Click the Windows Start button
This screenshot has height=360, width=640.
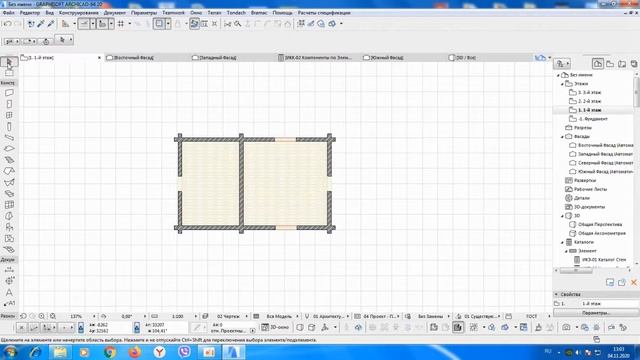click(10, 352)
